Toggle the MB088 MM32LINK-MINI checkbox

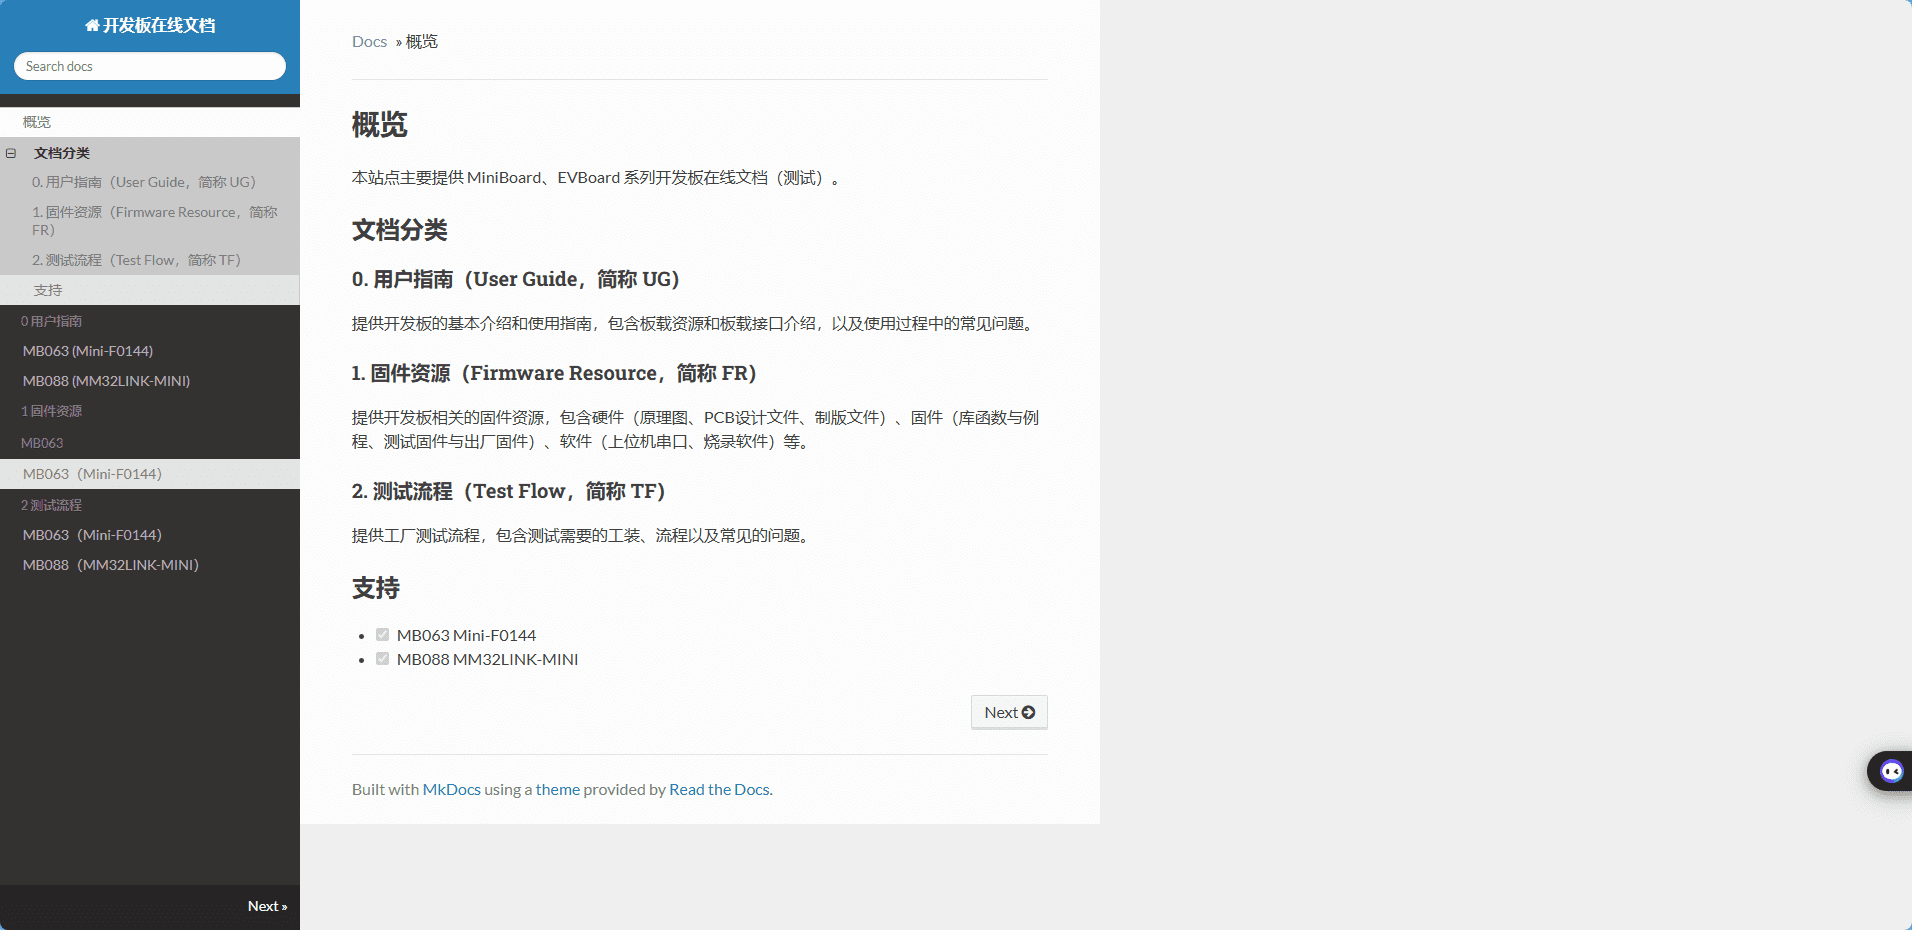point(382,659)
